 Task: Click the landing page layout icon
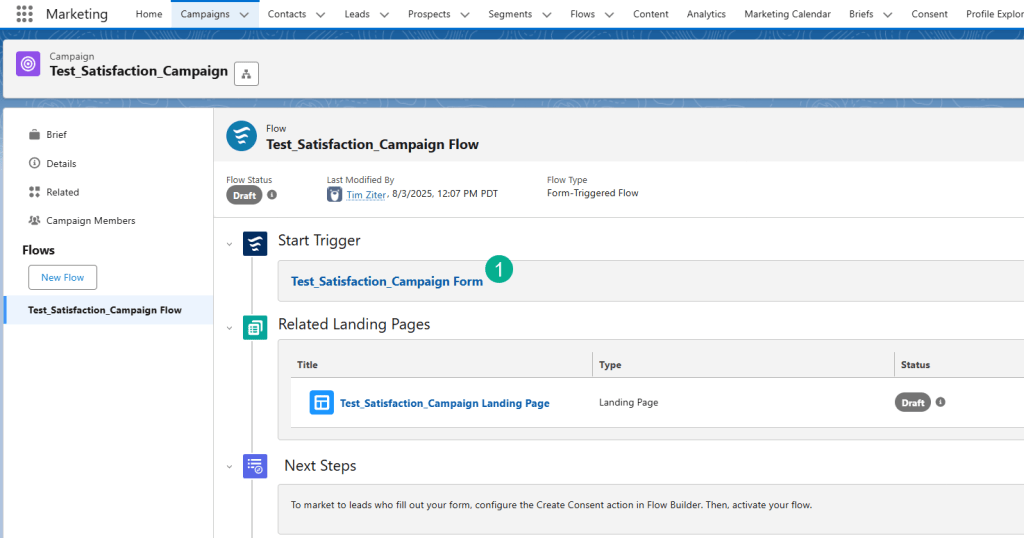[321, 403]
